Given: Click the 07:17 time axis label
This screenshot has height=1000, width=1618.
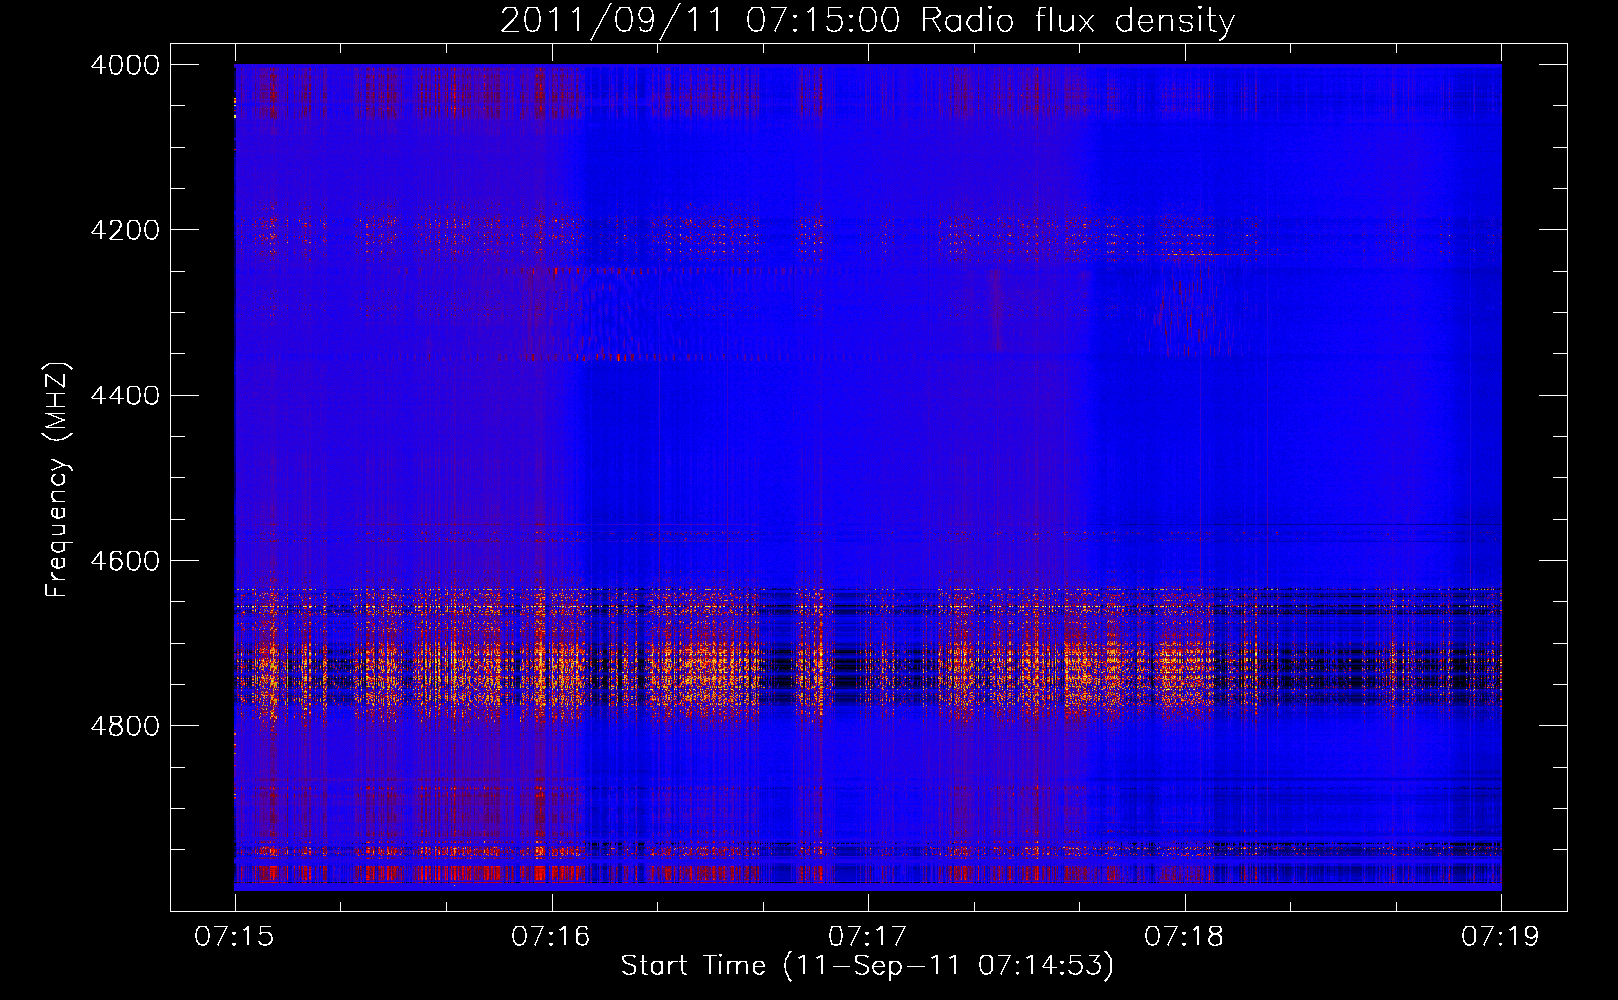Looking at the screenshot, I should pos(868,937).
